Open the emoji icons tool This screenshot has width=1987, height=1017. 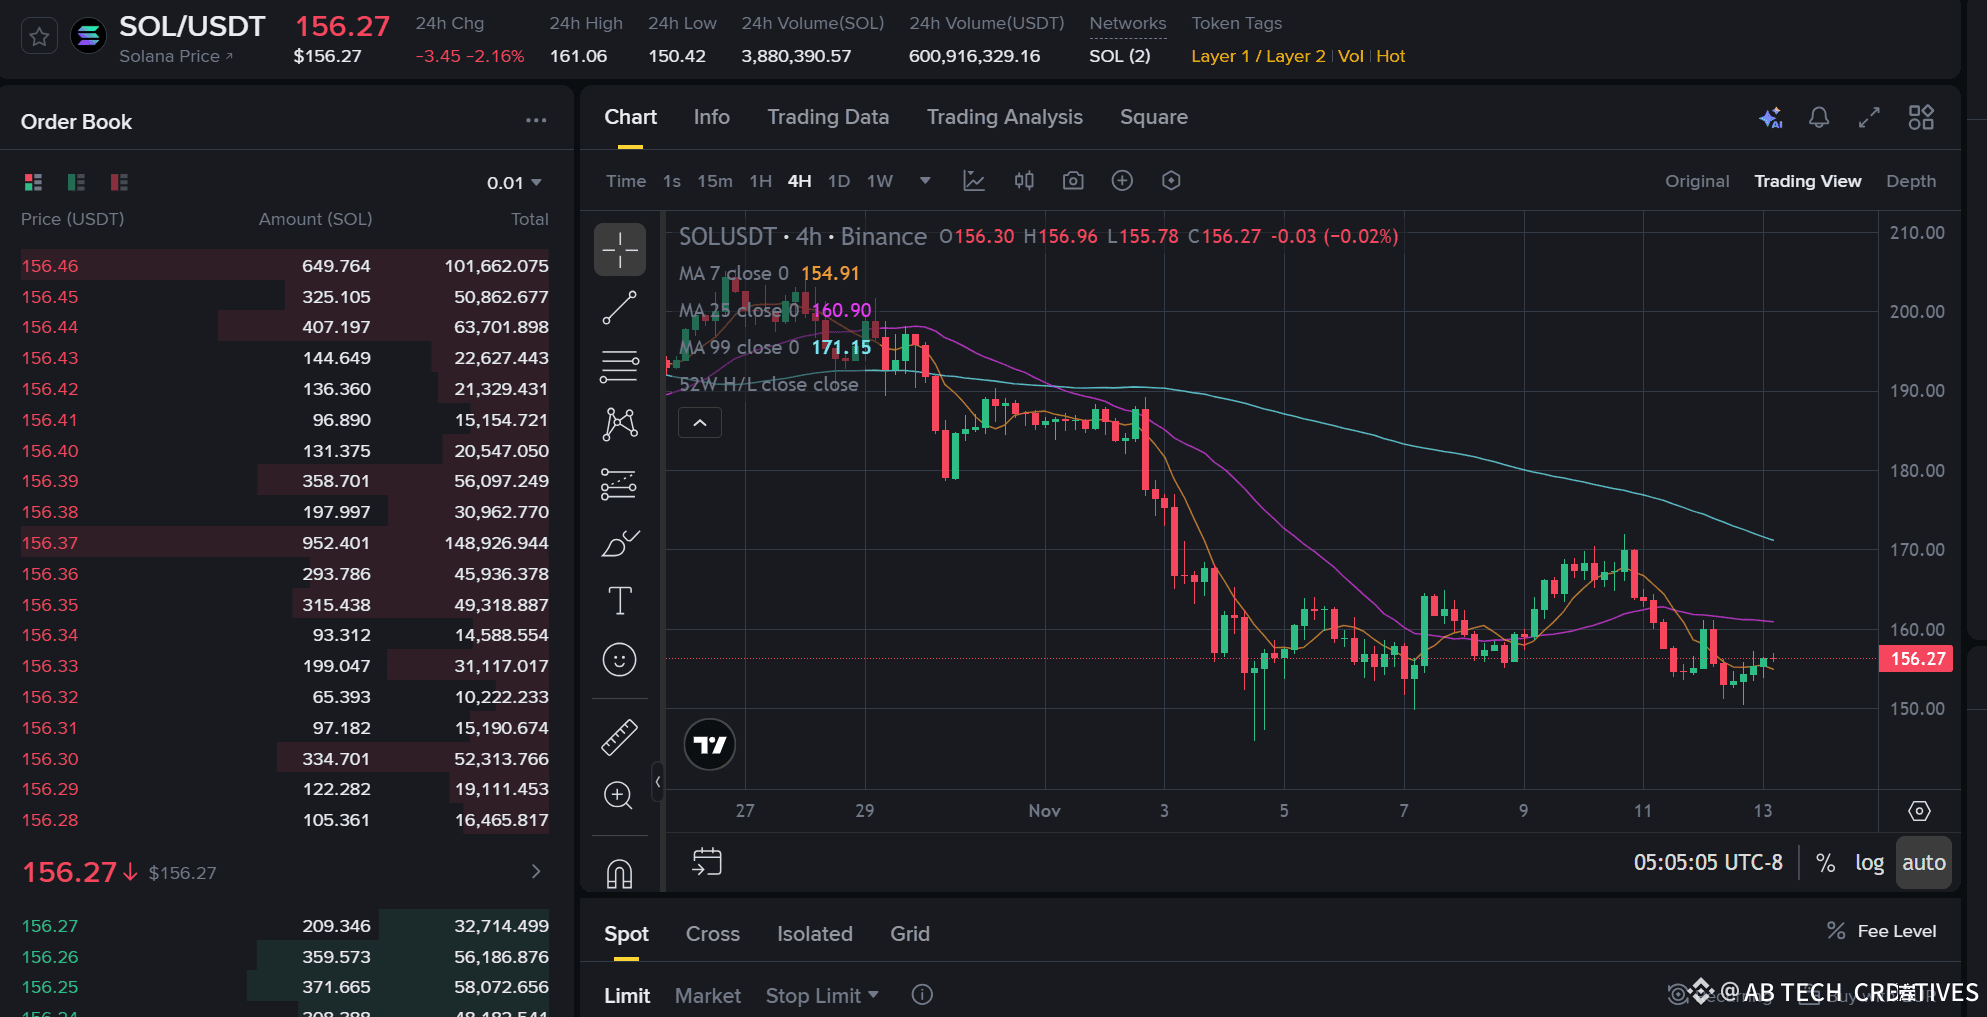620,660
